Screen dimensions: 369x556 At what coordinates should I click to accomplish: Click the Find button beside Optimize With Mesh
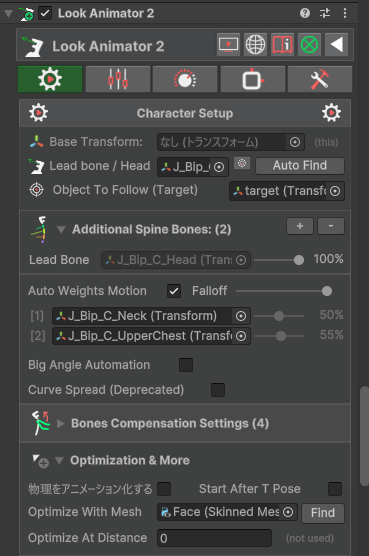point(323,513)
